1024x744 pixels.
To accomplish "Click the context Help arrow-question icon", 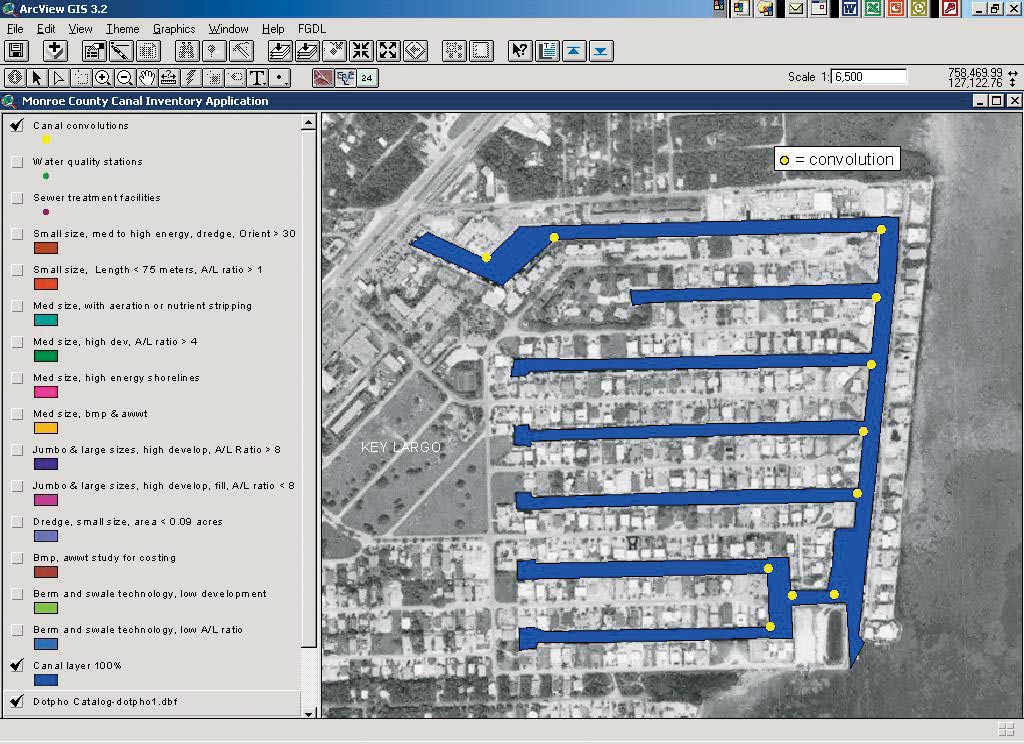I will coord(520,50).
